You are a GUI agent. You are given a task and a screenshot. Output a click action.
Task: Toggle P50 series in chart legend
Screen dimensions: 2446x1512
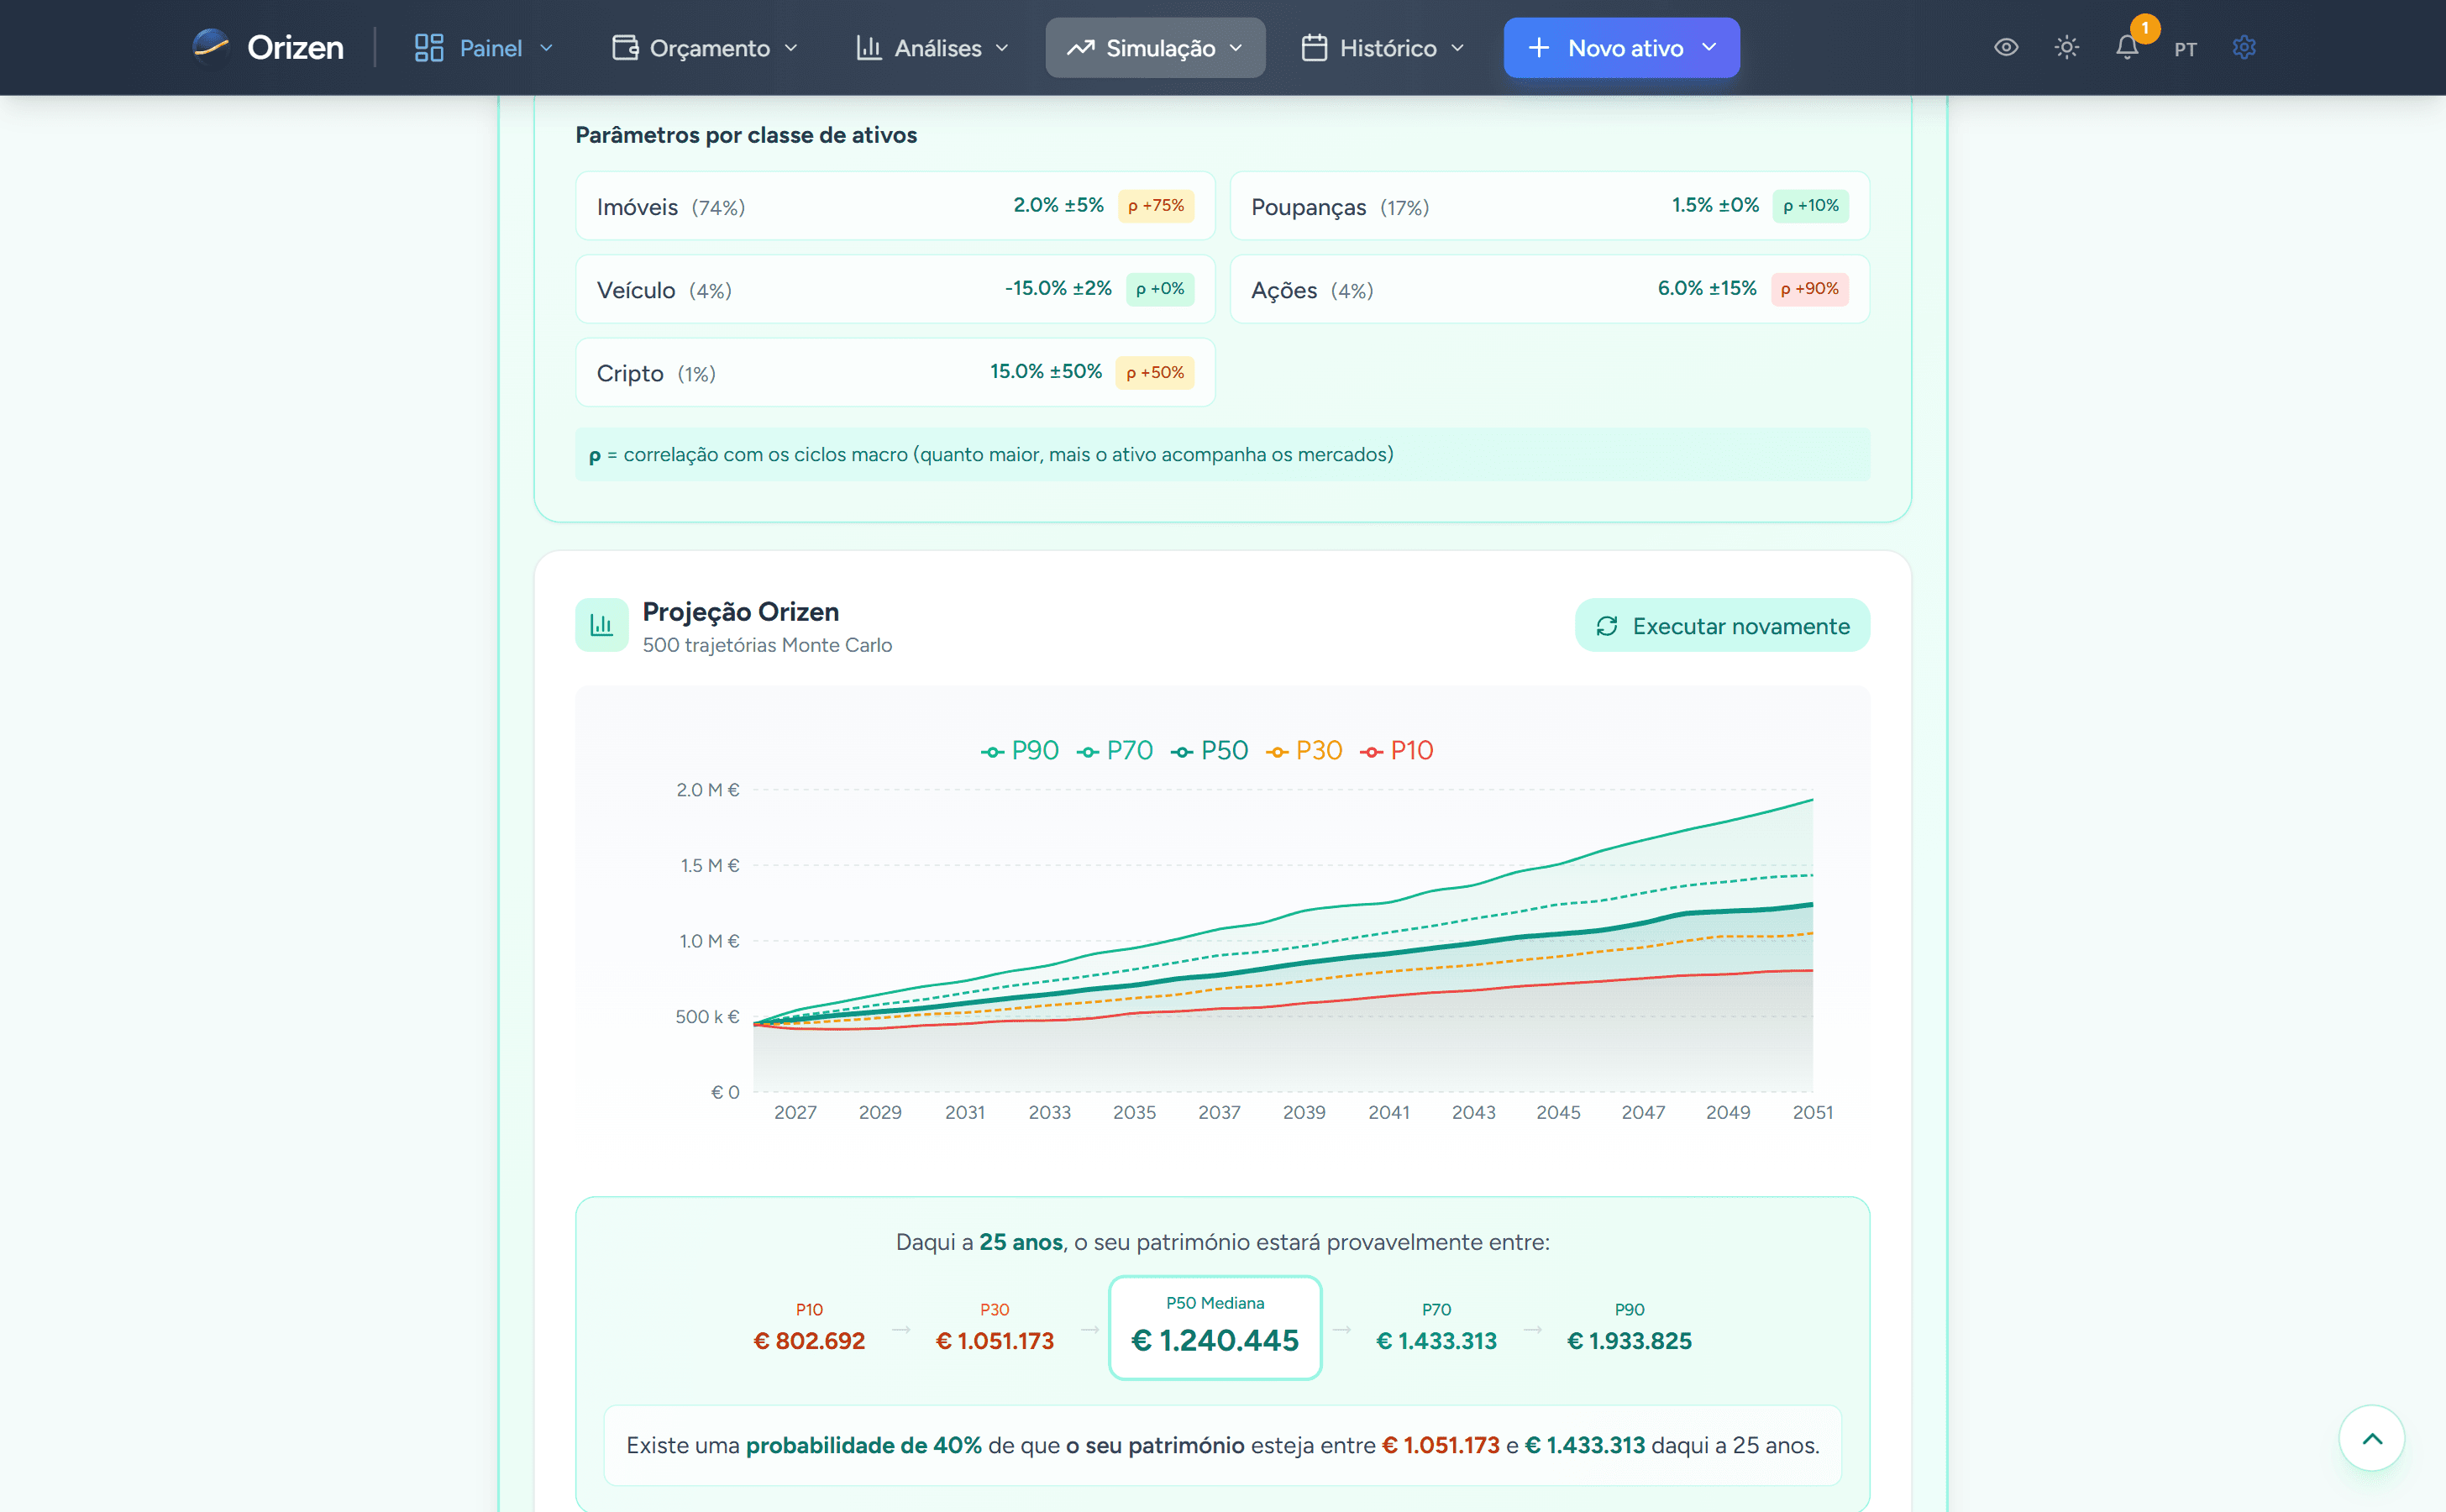1210,751
